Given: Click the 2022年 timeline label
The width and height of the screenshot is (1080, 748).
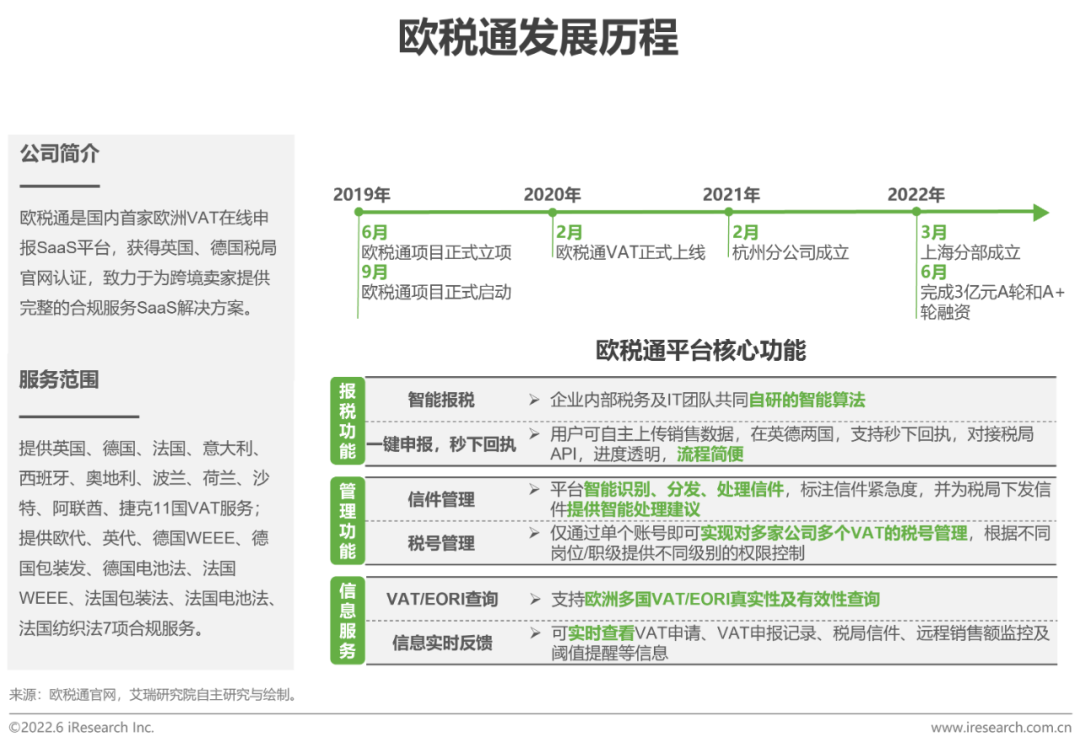Looking at the screenshot, I should click(915, 194).
